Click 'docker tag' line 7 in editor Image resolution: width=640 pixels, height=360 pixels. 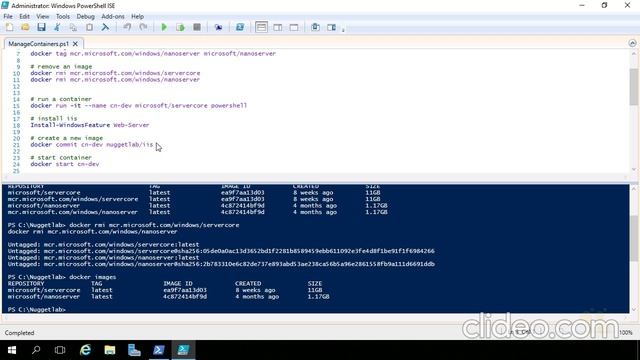pyautogui.click(x=153, y=53)
